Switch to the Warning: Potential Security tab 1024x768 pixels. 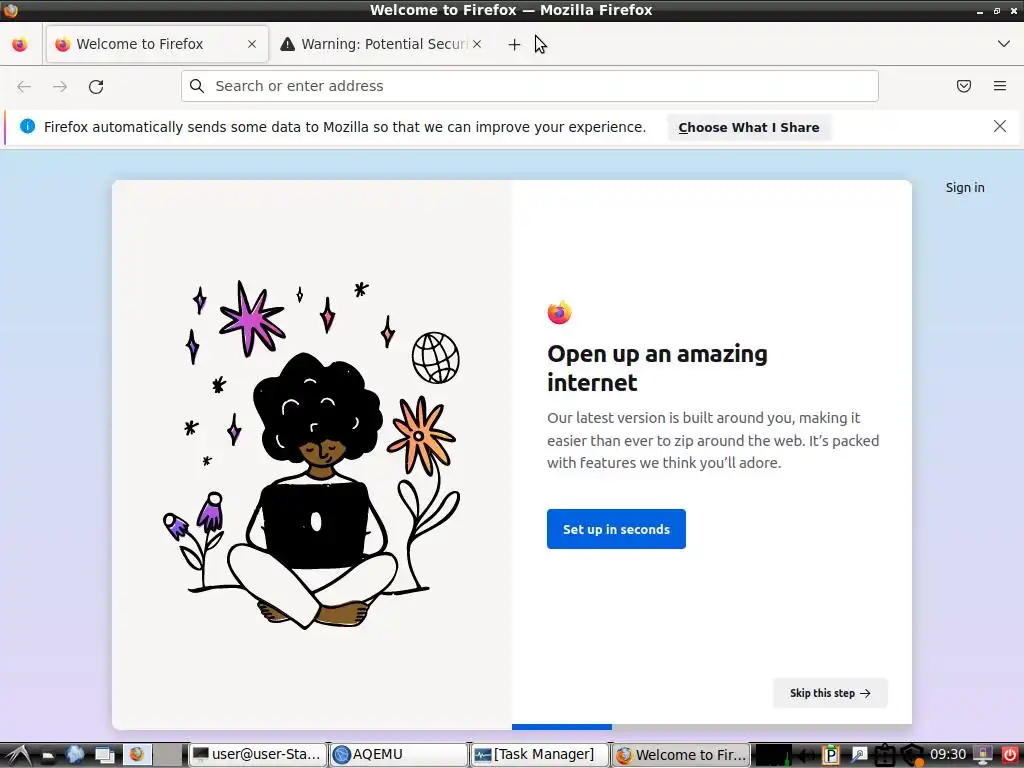coord(381,44)
